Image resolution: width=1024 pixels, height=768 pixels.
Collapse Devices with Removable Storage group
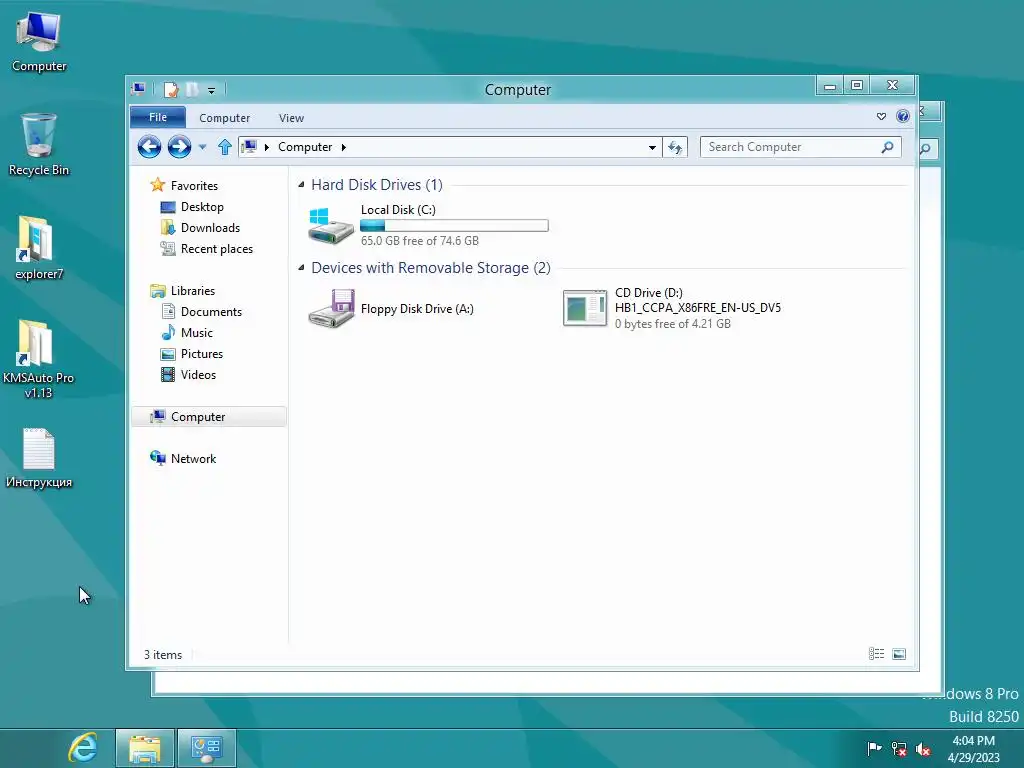[x=301, y=268]
